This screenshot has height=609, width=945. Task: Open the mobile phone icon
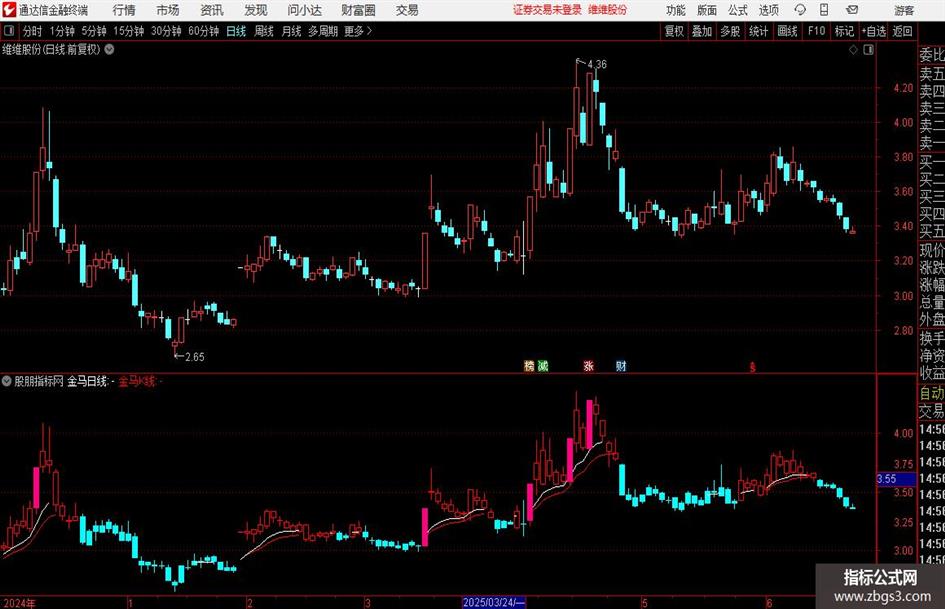click(x=824, y=10)
